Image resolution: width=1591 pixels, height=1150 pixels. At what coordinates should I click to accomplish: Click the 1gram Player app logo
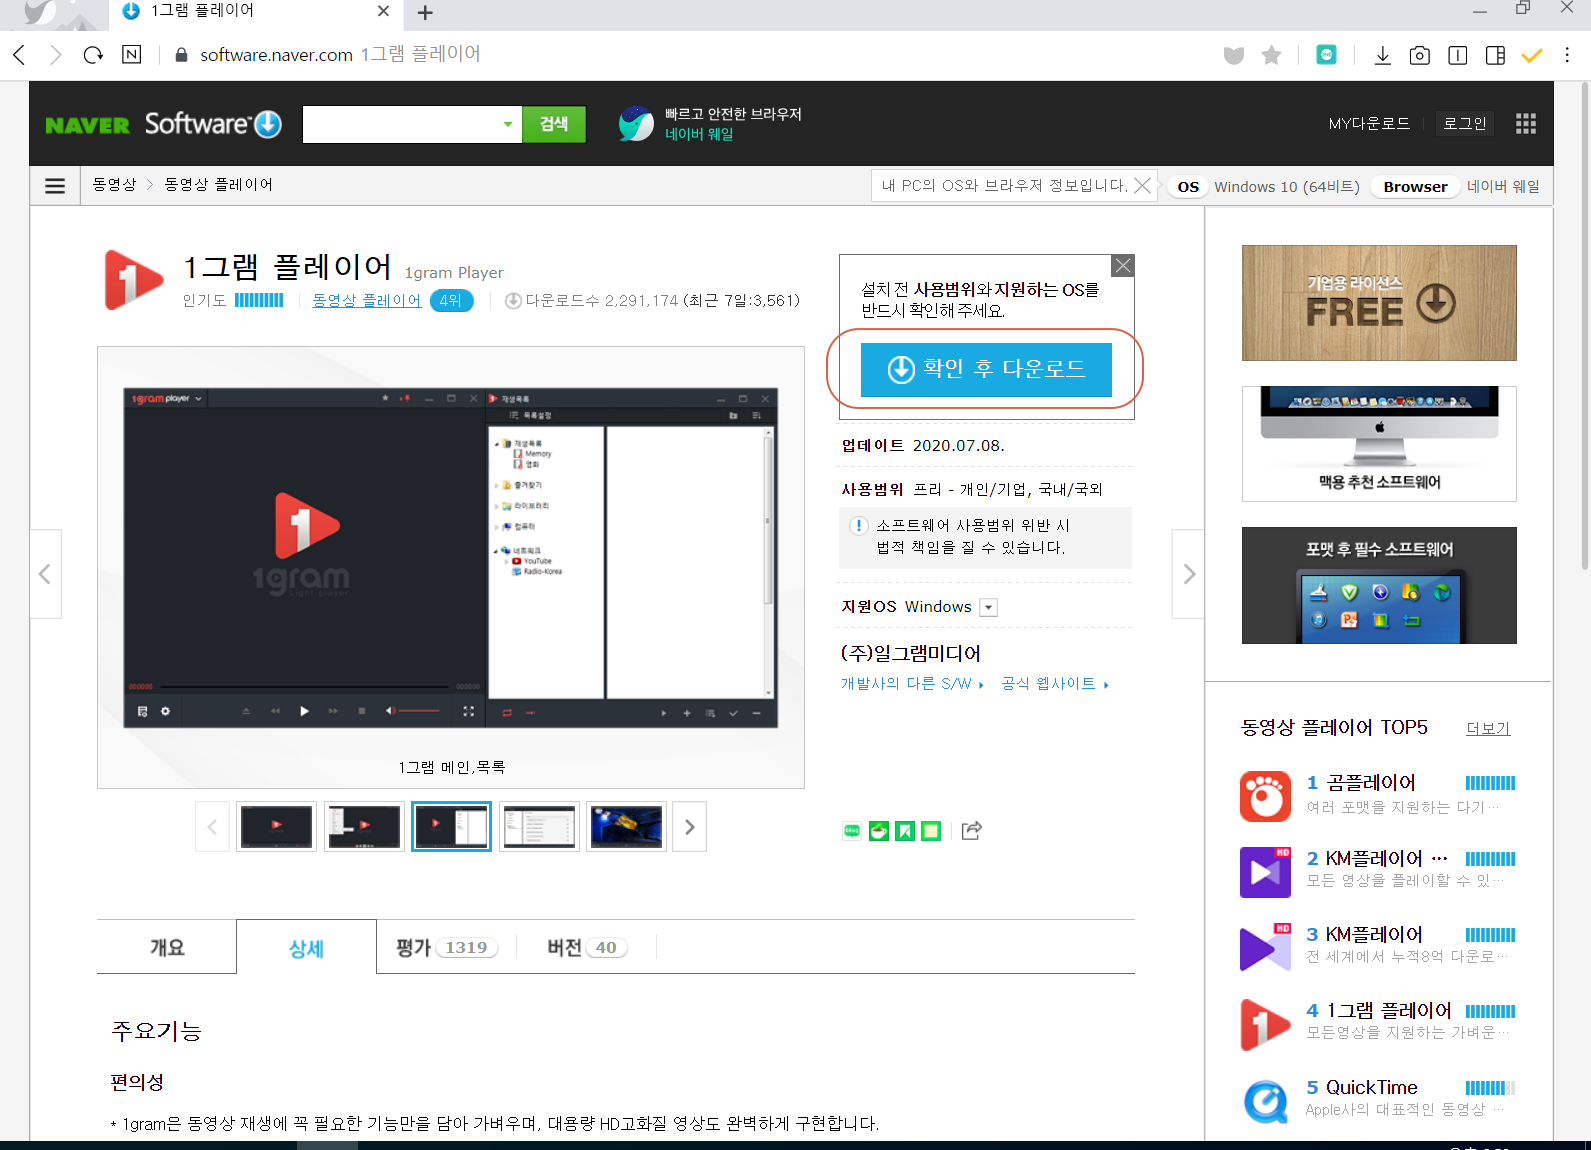(134, 280)
